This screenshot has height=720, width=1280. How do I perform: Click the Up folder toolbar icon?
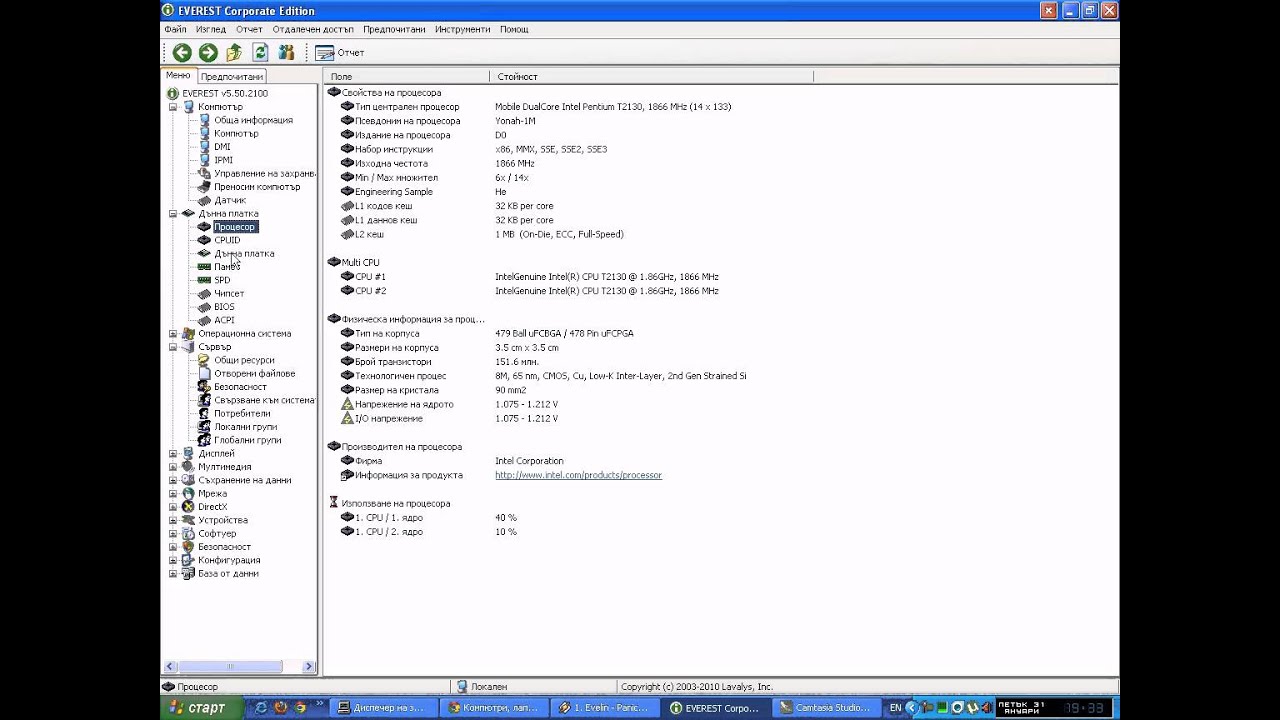tap(234, 53)
